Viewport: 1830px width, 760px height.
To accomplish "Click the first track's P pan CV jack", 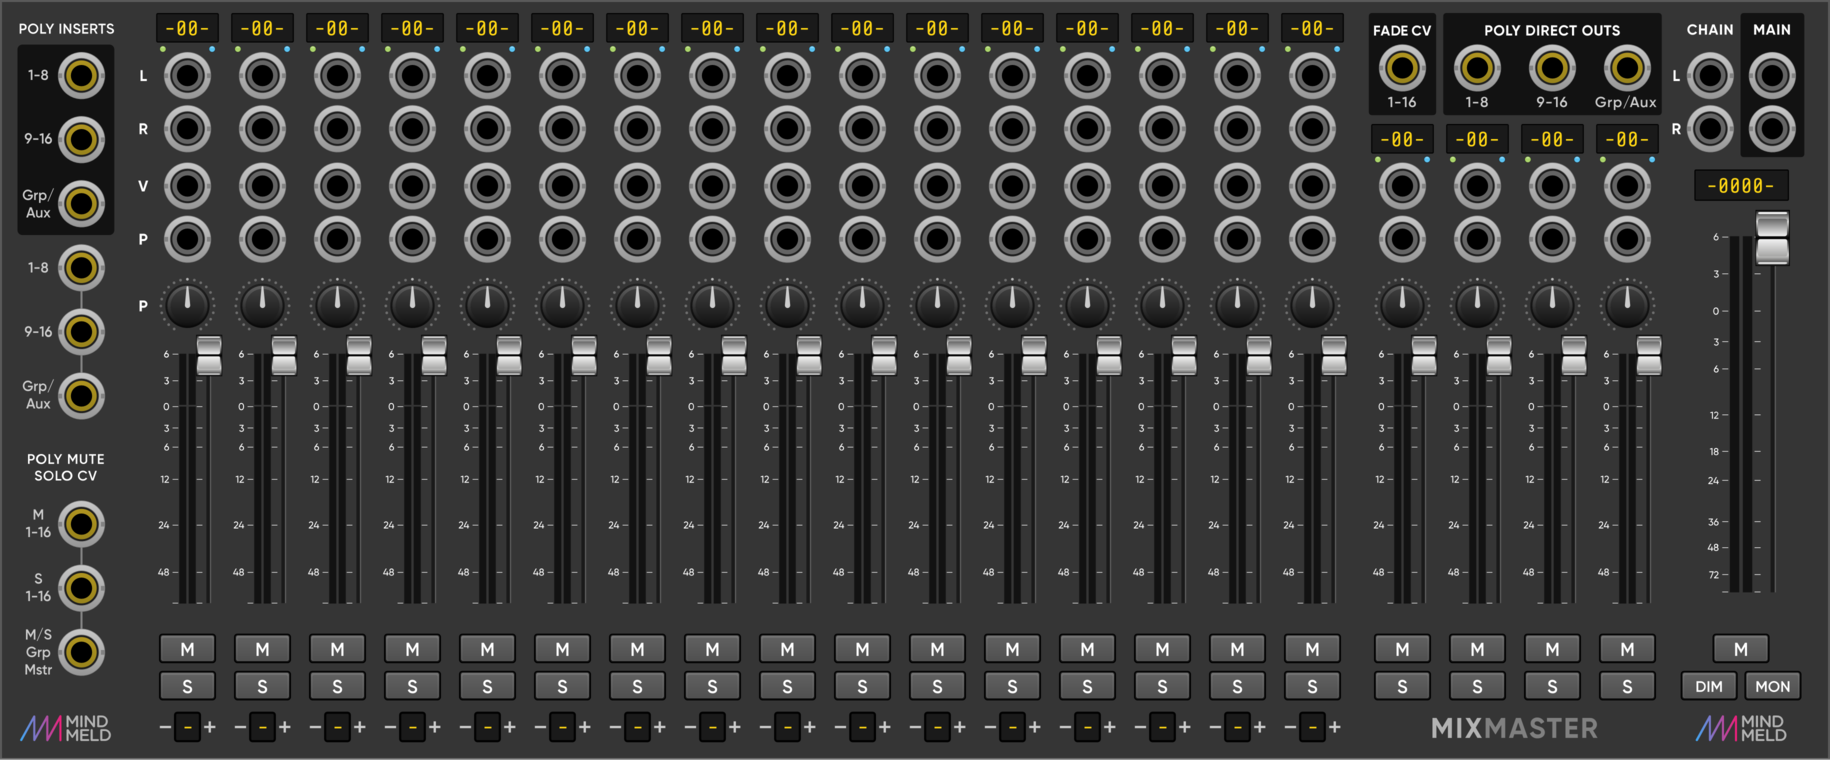I will [187, 240].
